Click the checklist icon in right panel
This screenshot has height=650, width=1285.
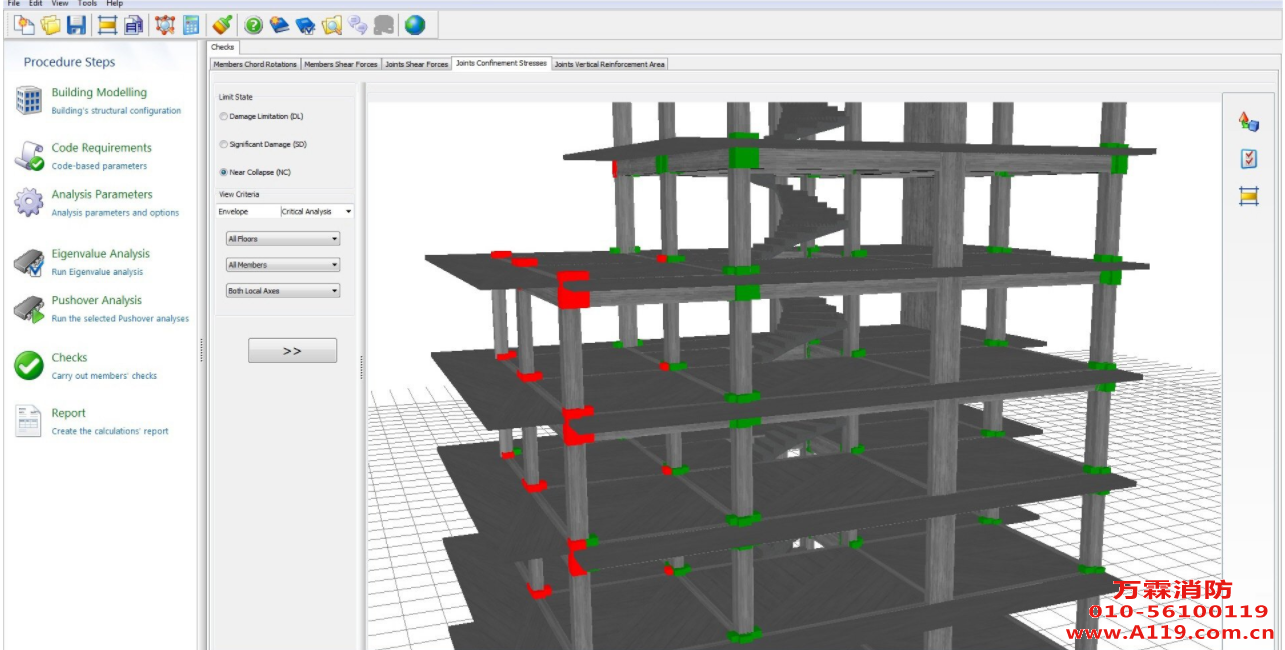(1248, 159)
